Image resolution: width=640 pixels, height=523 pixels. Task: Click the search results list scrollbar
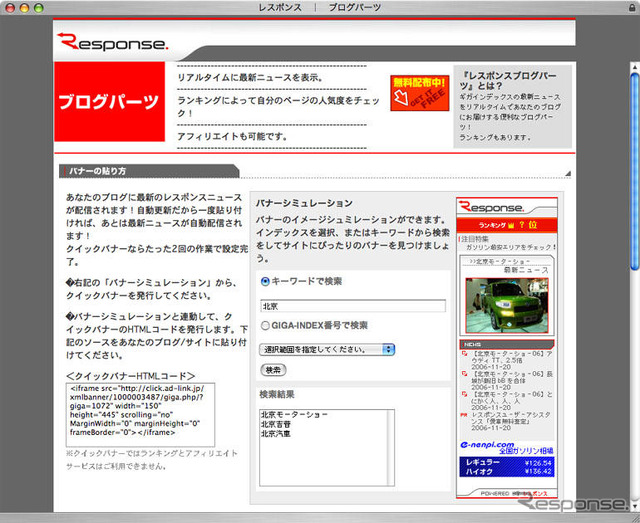391,448
